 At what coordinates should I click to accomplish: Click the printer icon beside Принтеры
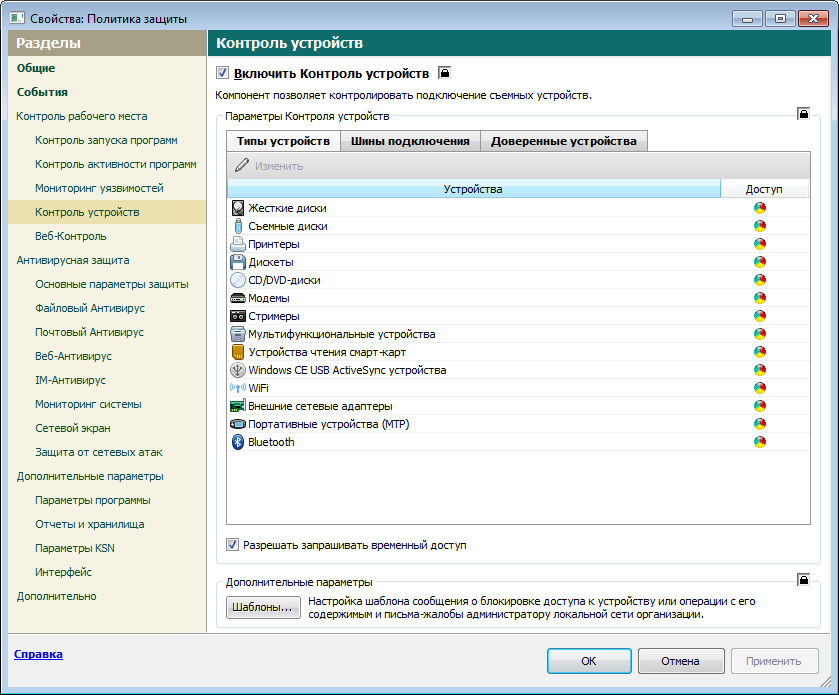pyautogui.click(x=238, y=244)
